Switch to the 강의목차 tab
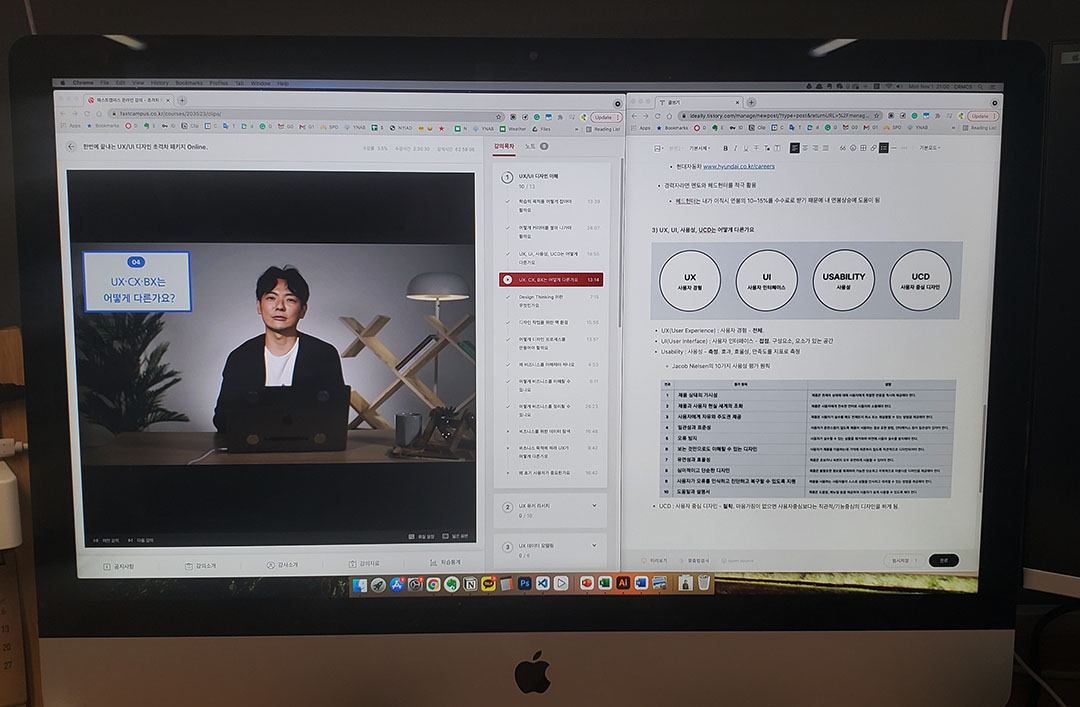 tap(503, 146)
